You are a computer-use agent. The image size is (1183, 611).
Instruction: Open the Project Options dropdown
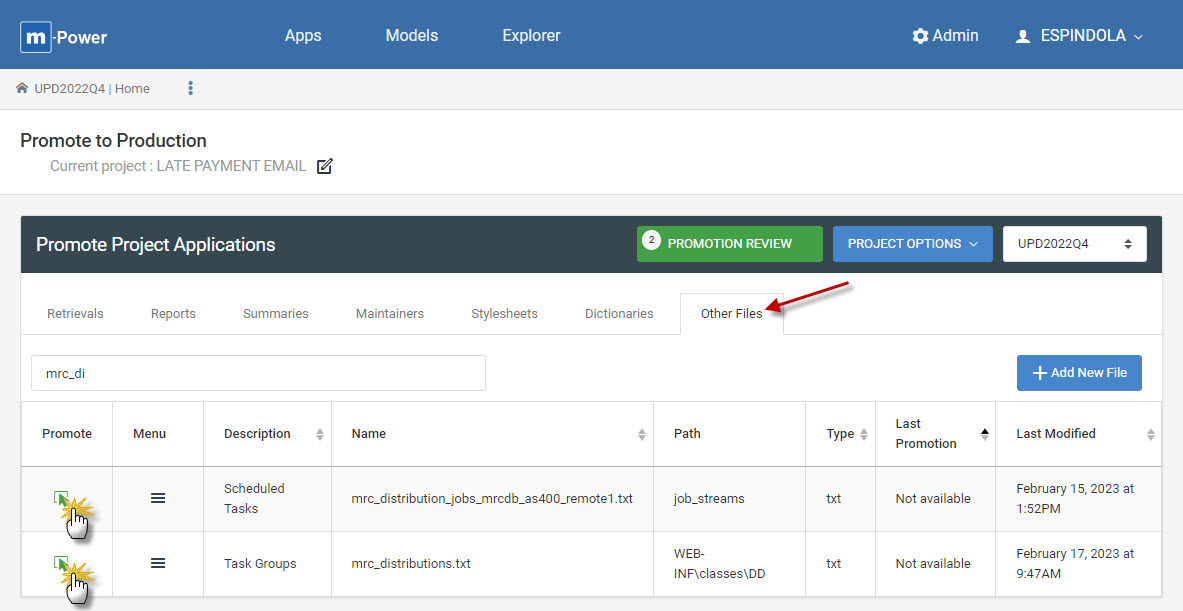coord(912,243)
